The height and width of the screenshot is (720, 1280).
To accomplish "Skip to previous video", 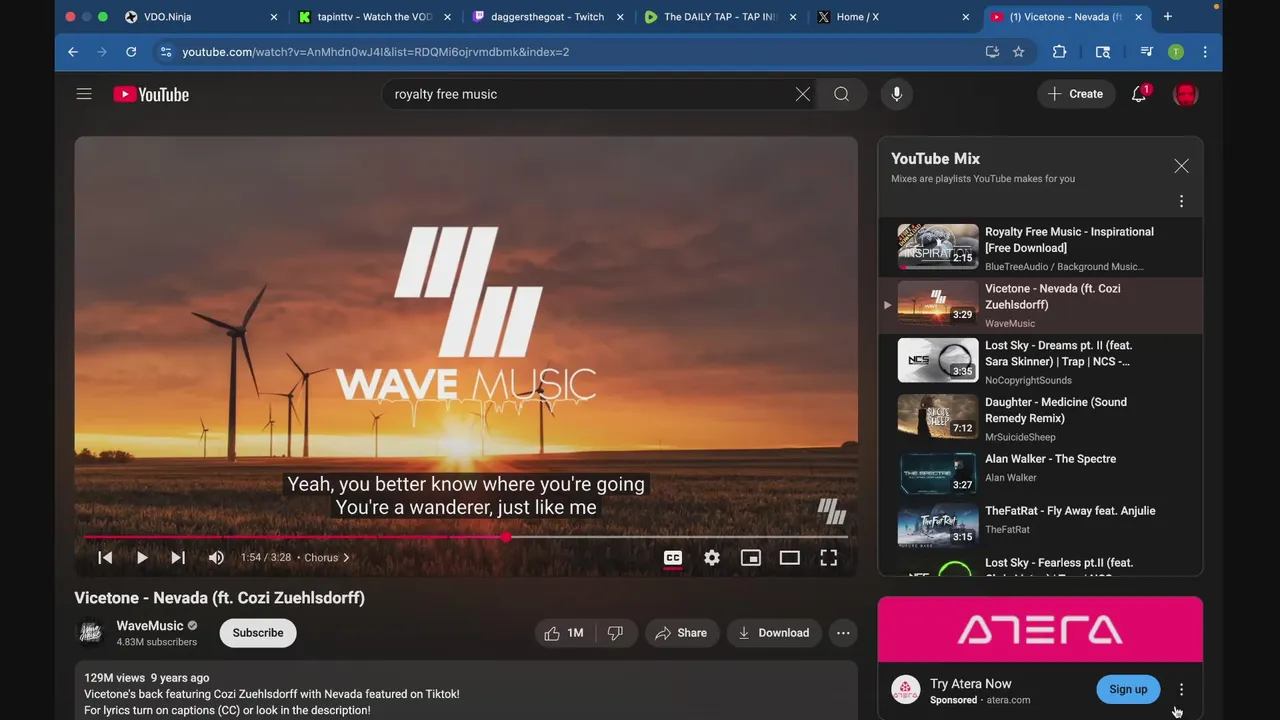I will click(x=105, y=558).
